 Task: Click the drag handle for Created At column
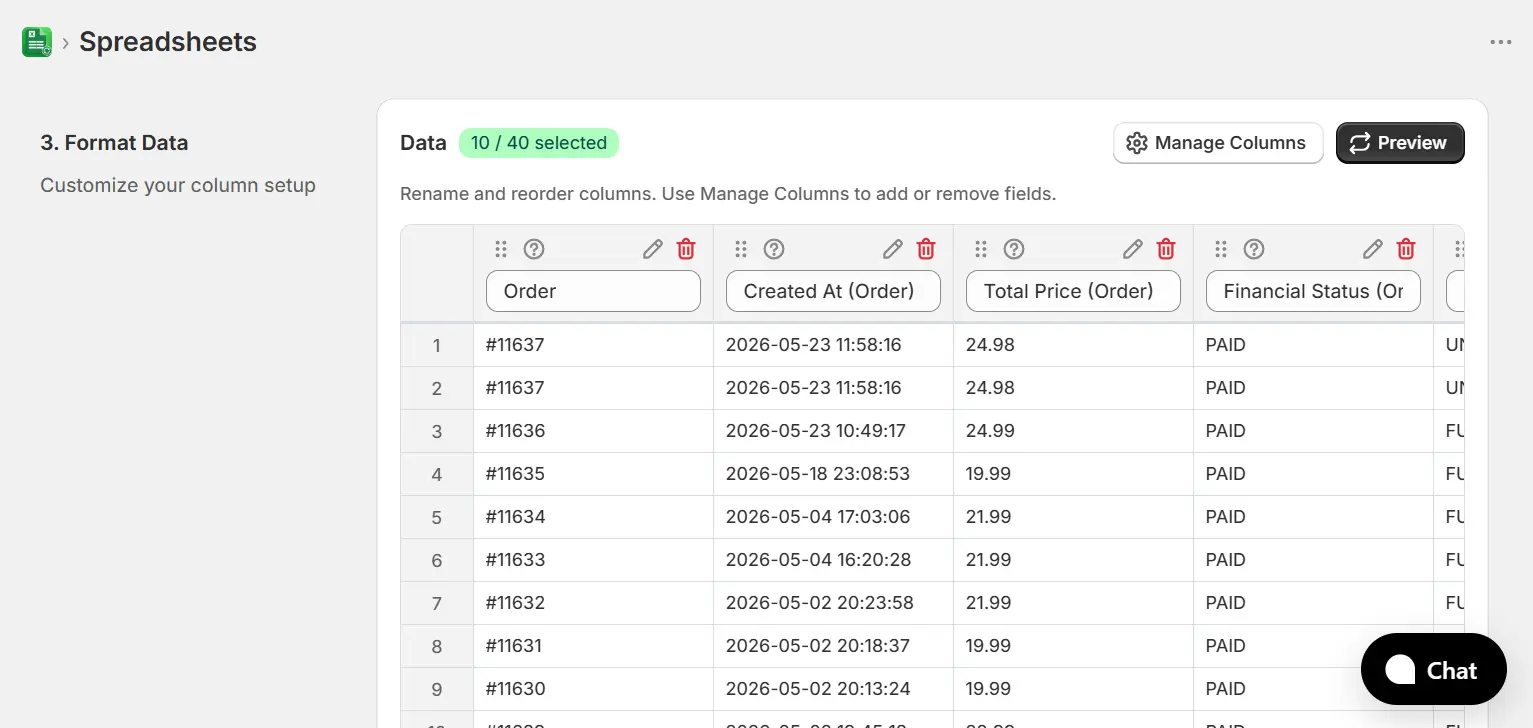tap(741, 249)
